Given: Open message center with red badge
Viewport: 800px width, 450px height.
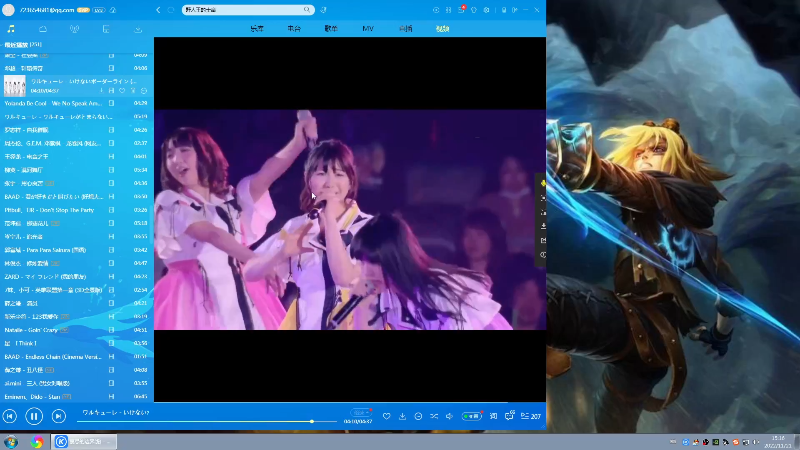Looking at the screenshot, I should click(461, 10).
